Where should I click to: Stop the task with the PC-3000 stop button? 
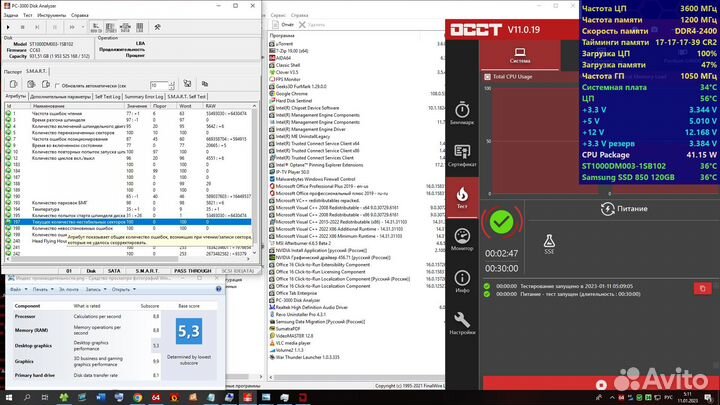(x=22, y=28)
